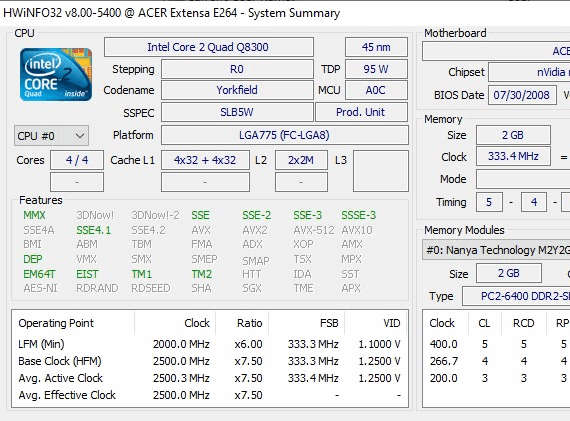Click the memory module Size 2 GB field
The width and height of the screenshot is (570, 421).
tap(509, 273)
